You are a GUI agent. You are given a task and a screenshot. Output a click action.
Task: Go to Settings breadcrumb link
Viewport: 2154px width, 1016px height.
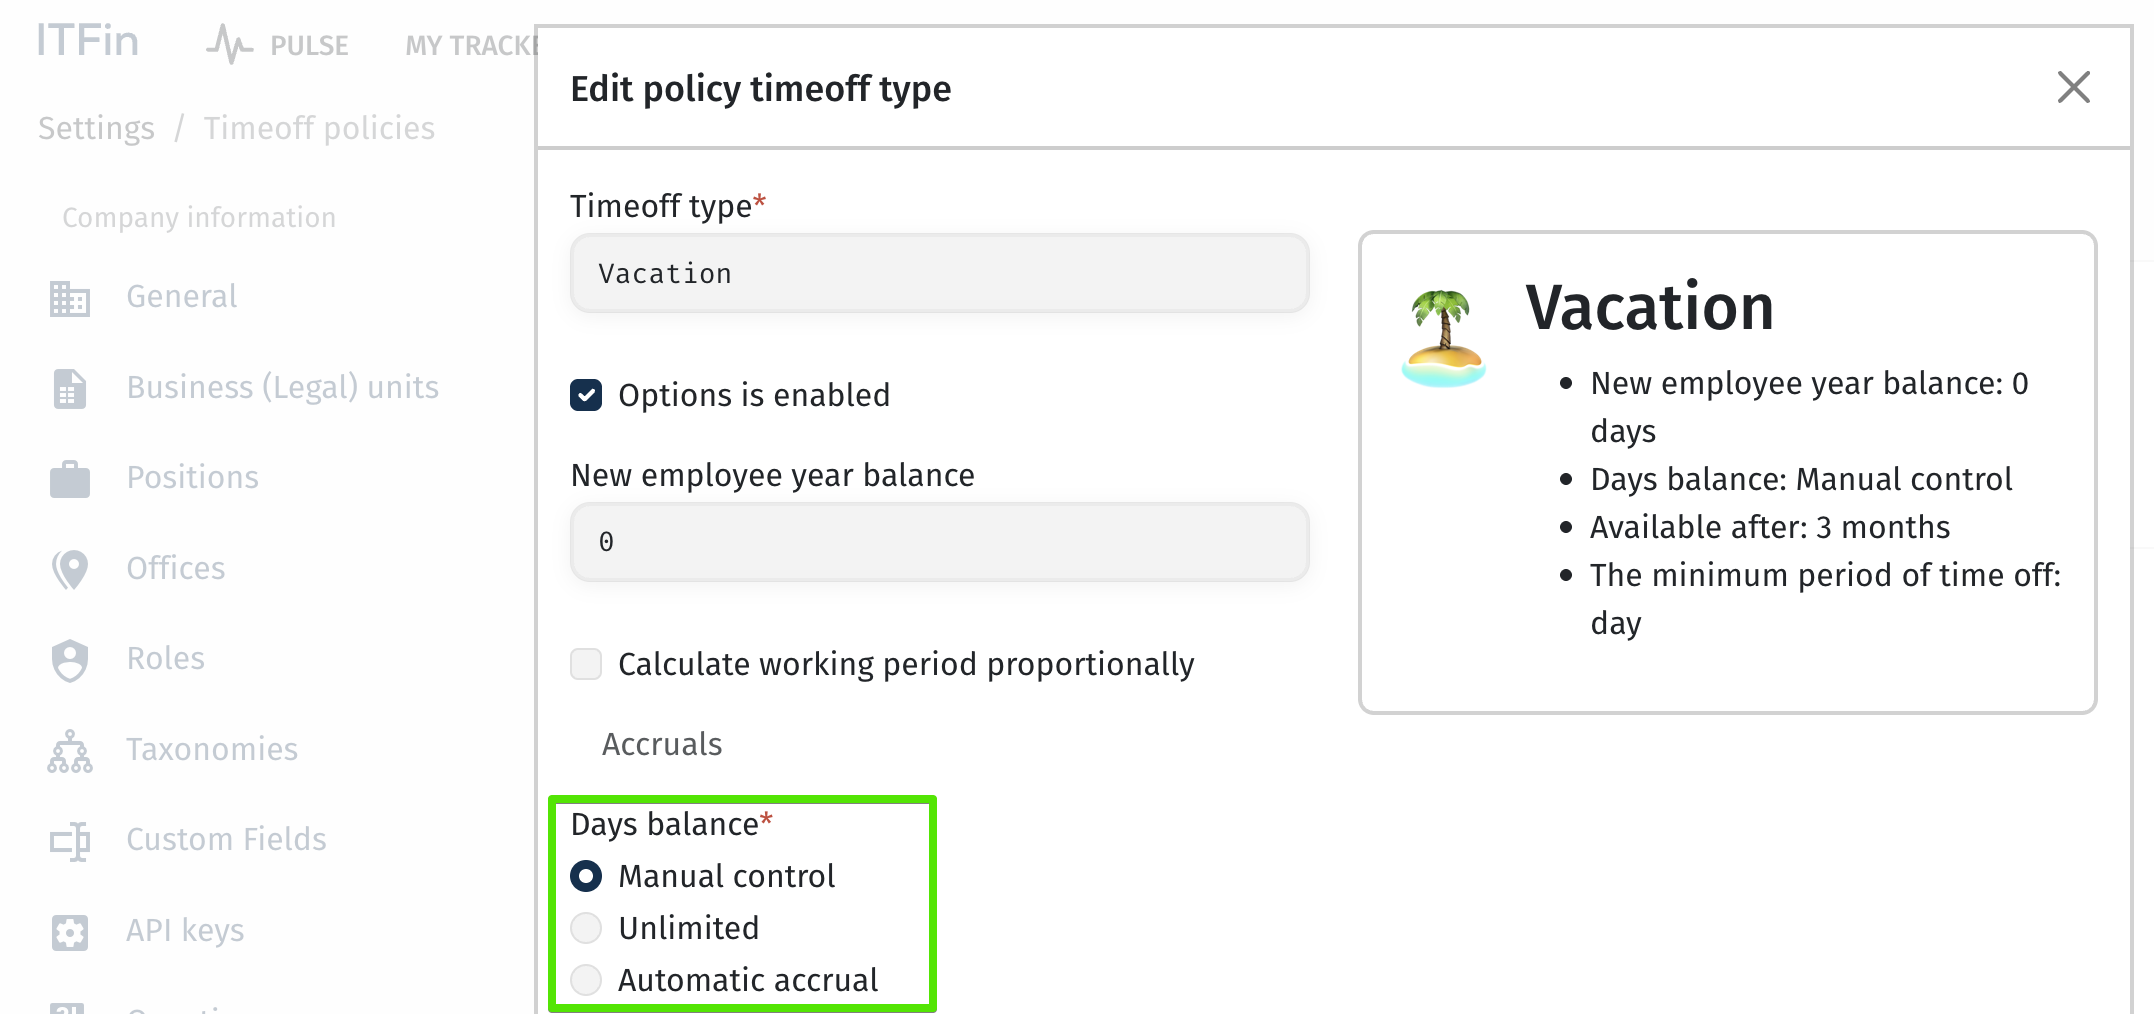click(96, 128)
